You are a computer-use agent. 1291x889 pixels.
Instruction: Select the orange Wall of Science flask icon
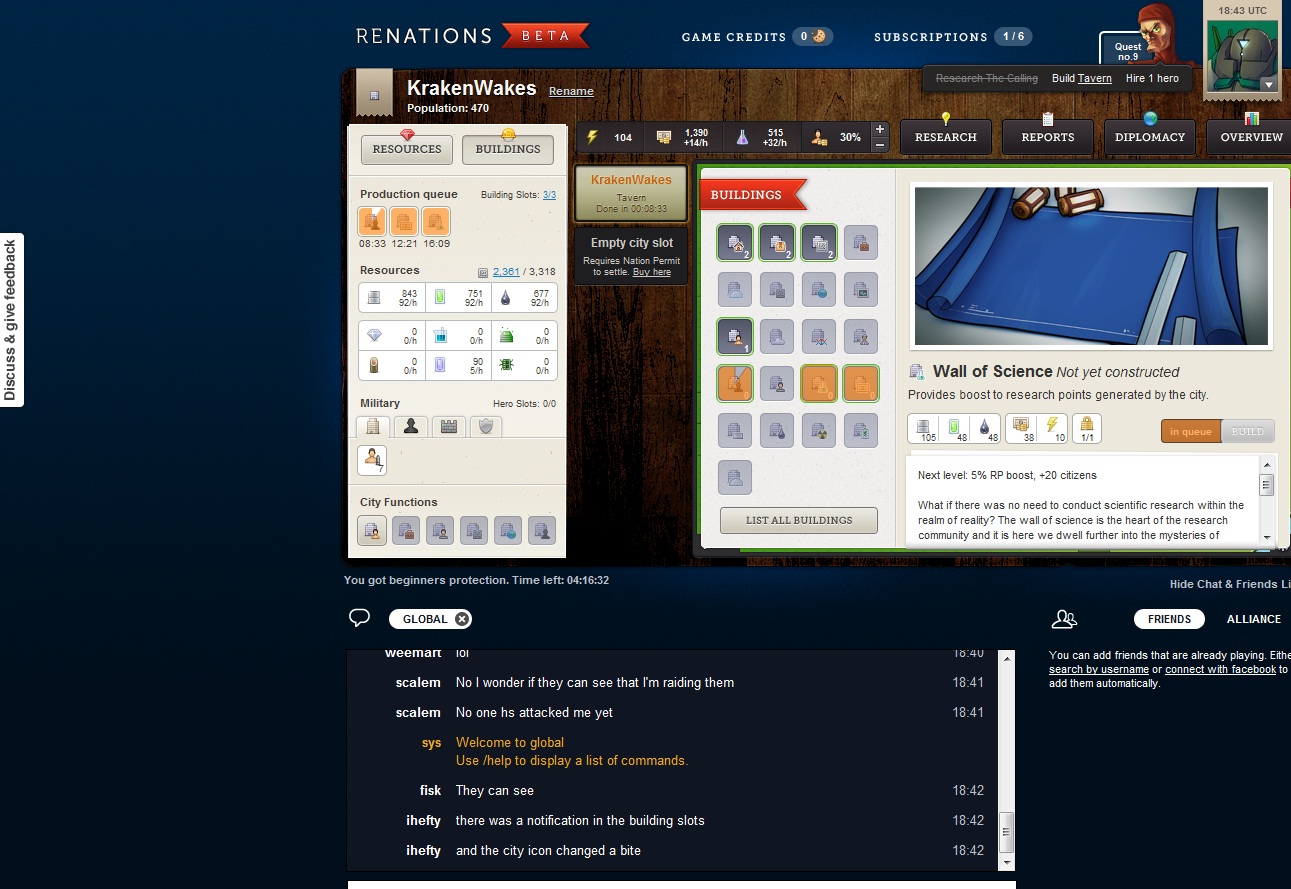pyautogui.click(x=819, y=384)
